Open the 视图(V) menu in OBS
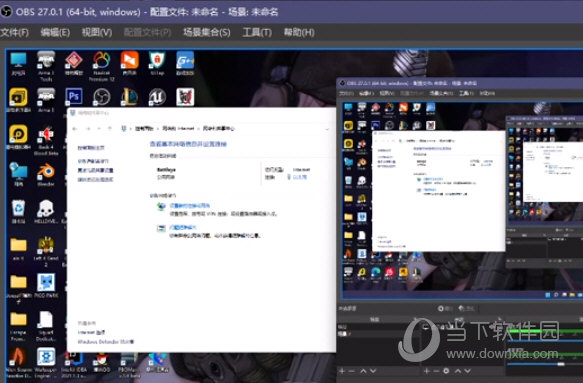Viewport: 583px width, 383px height. (x=97, y=32)
